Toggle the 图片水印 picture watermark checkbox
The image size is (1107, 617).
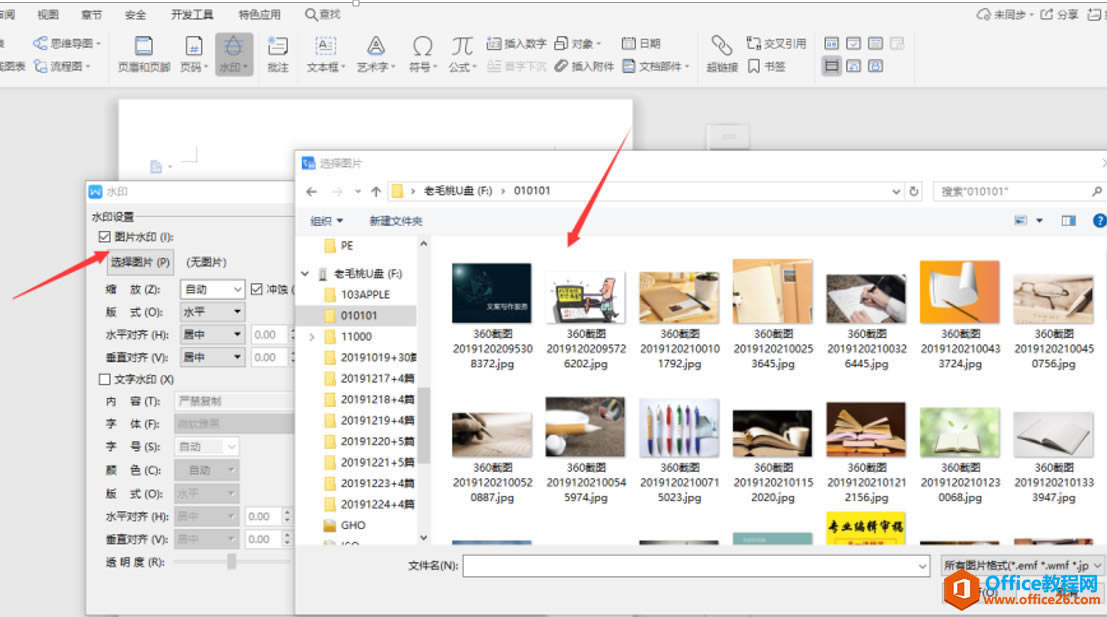tap(104, 236)
